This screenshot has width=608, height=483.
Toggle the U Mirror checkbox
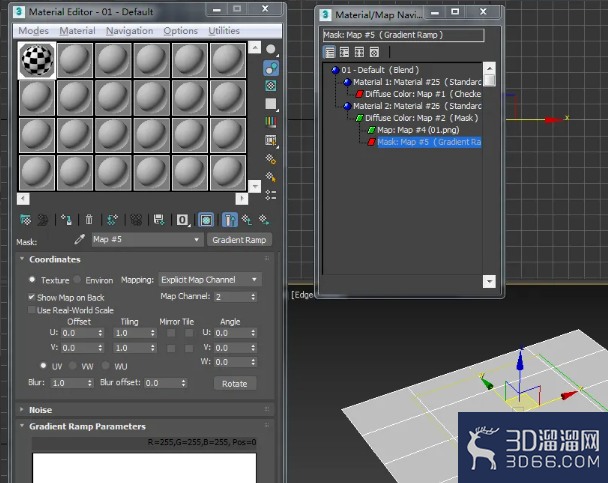[x=171, y=333]
